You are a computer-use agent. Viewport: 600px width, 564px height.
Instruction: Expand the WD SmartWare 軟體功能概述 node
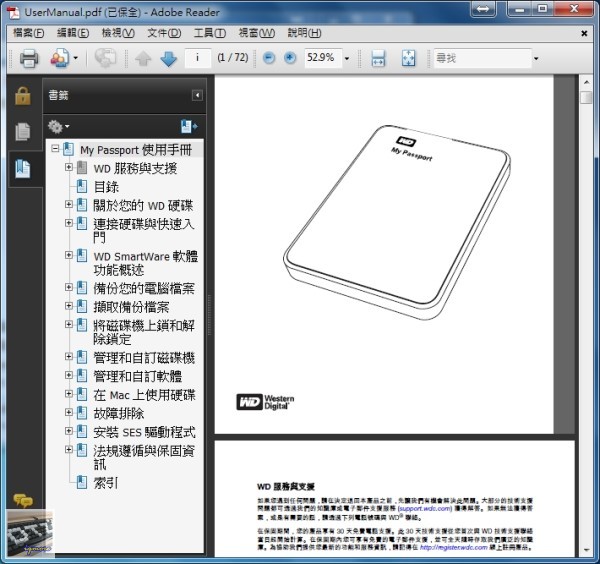pos(68,255)
